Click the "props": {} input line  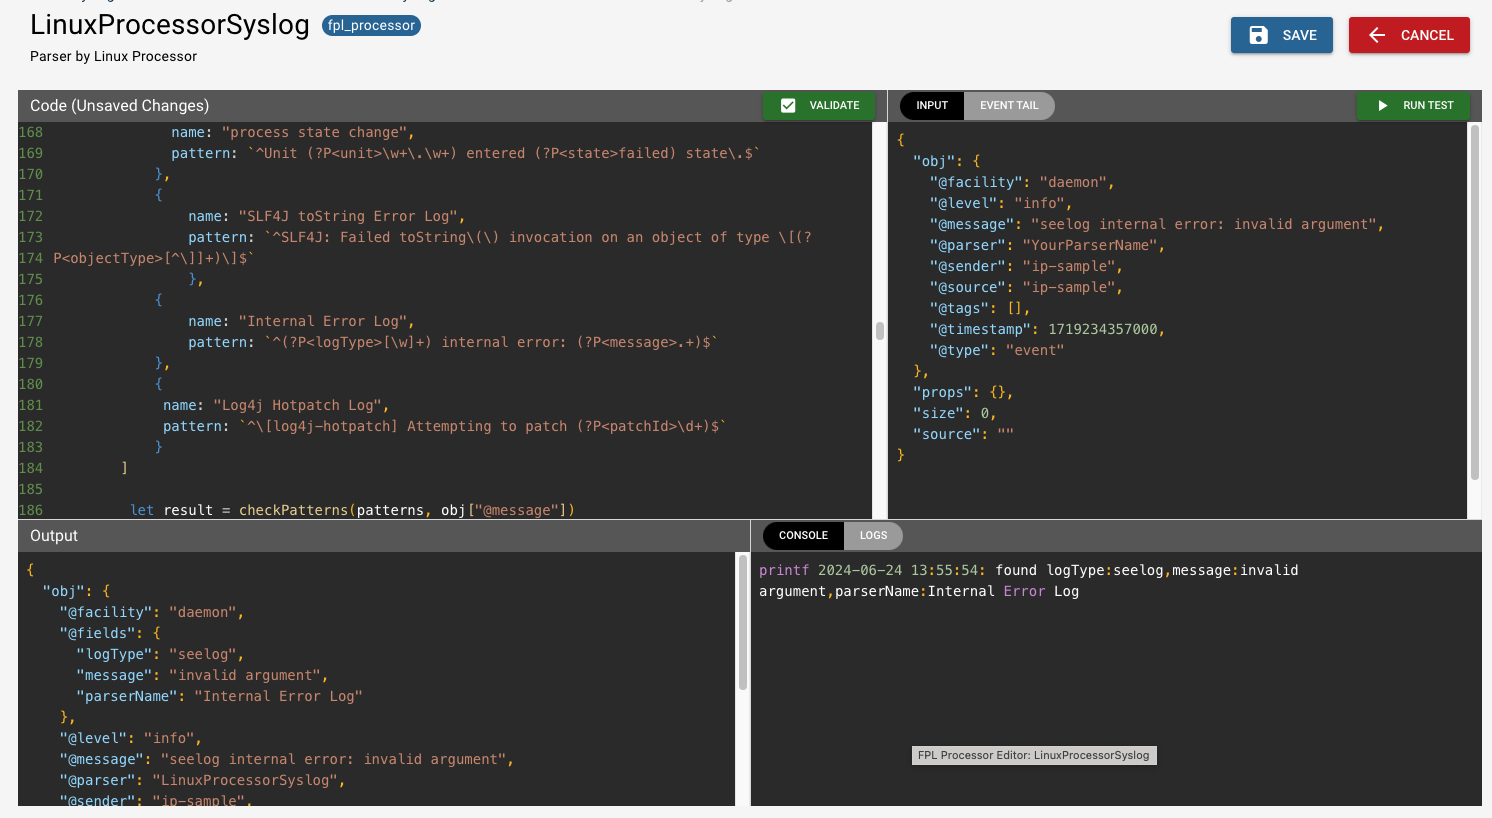(963, 392)
